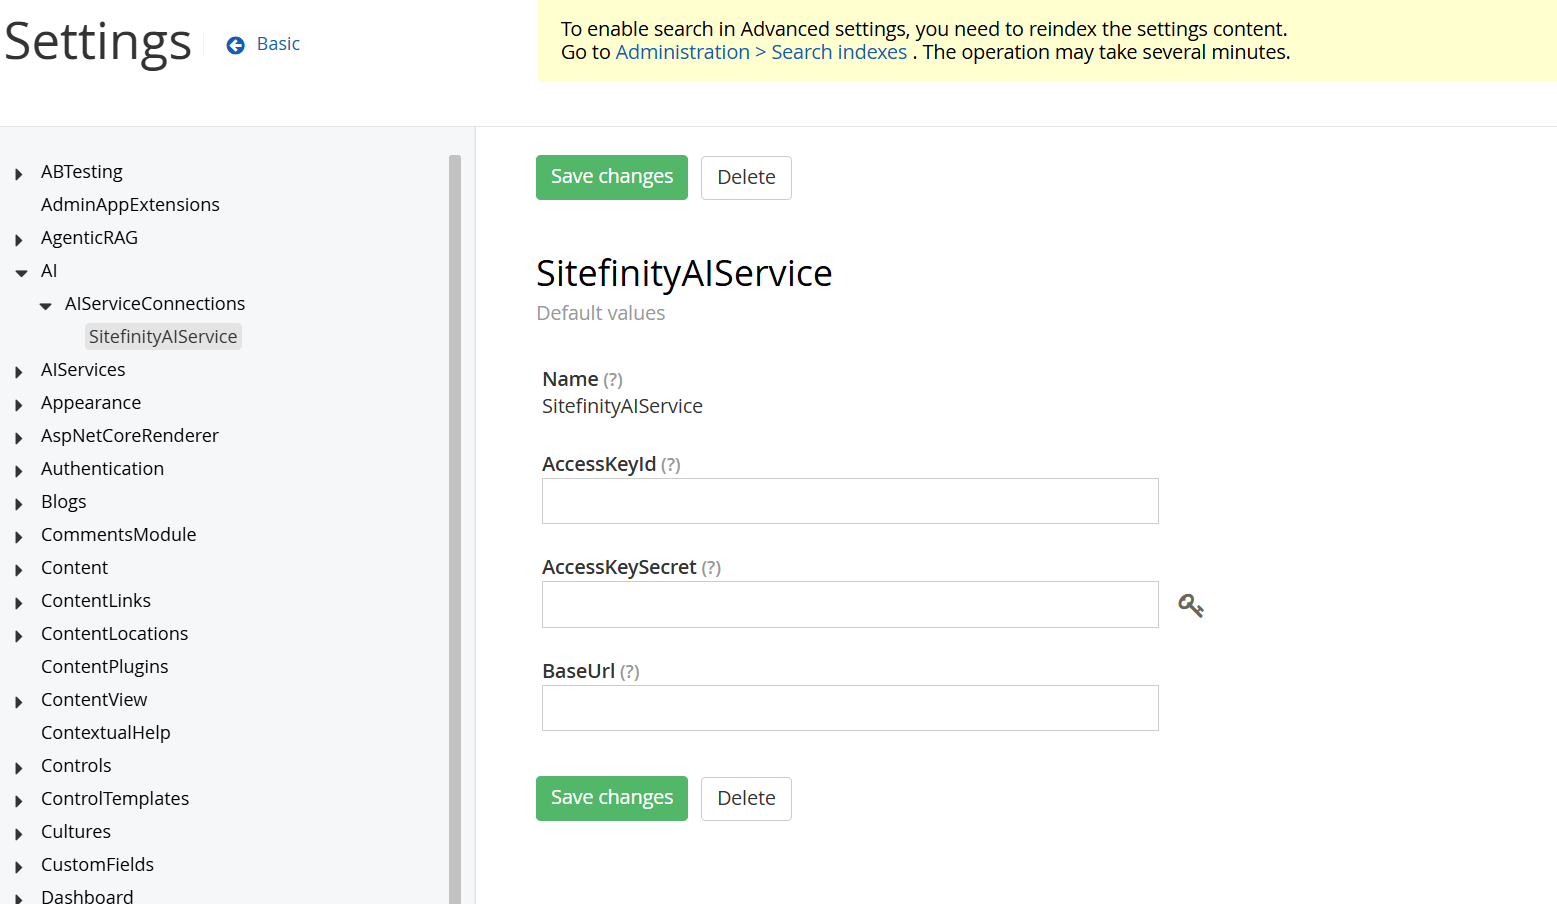Expand the CustomFields arrow
The height and width of the screenshot is (904, 1557).
pos(19,867)
